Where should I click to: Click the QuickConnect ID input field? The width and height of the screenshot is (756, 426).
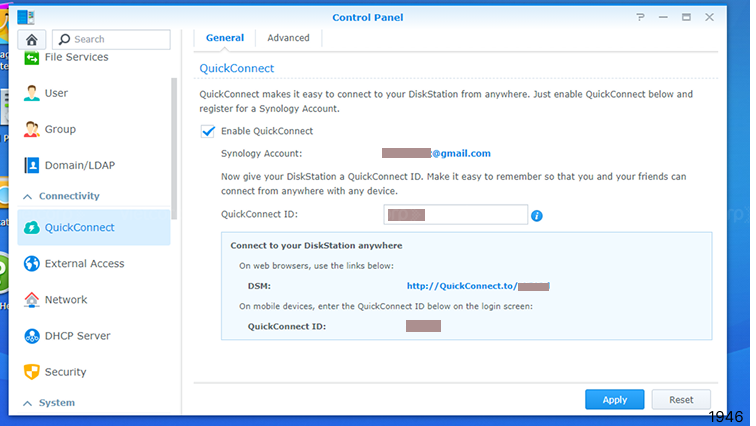click(455, 215)
